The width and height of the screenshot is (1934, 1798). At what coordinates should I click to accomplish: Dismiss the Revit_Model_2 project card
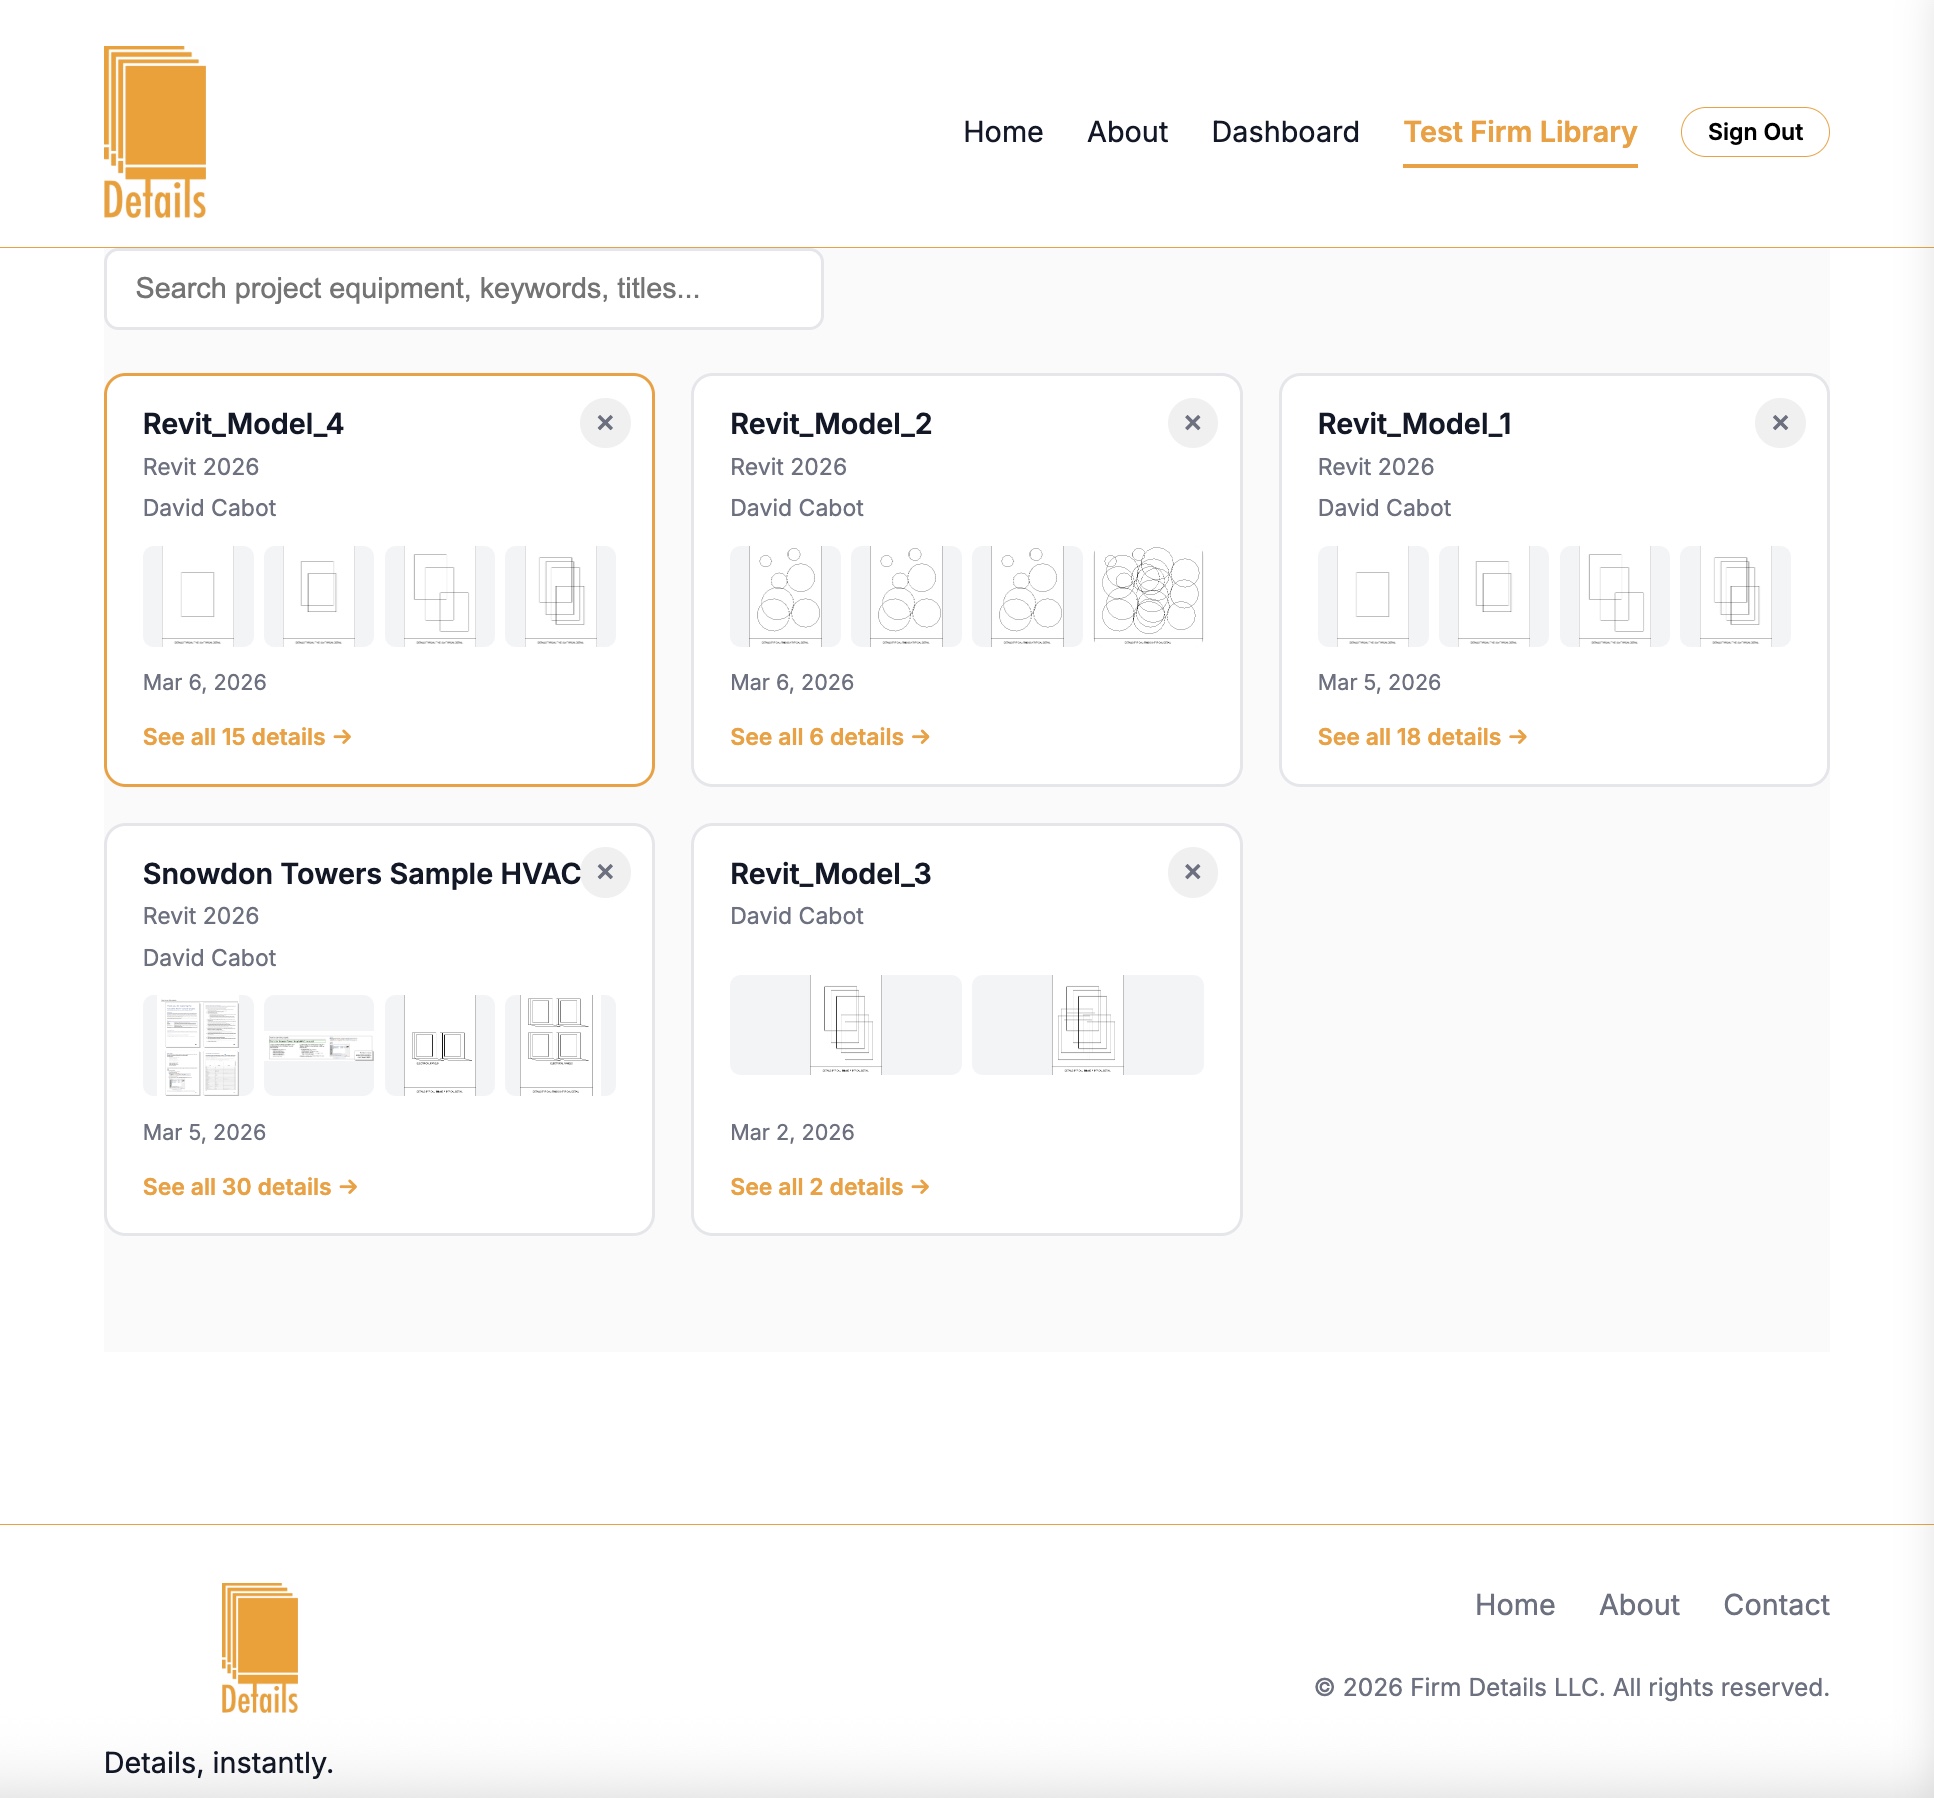click(1192, 423)
